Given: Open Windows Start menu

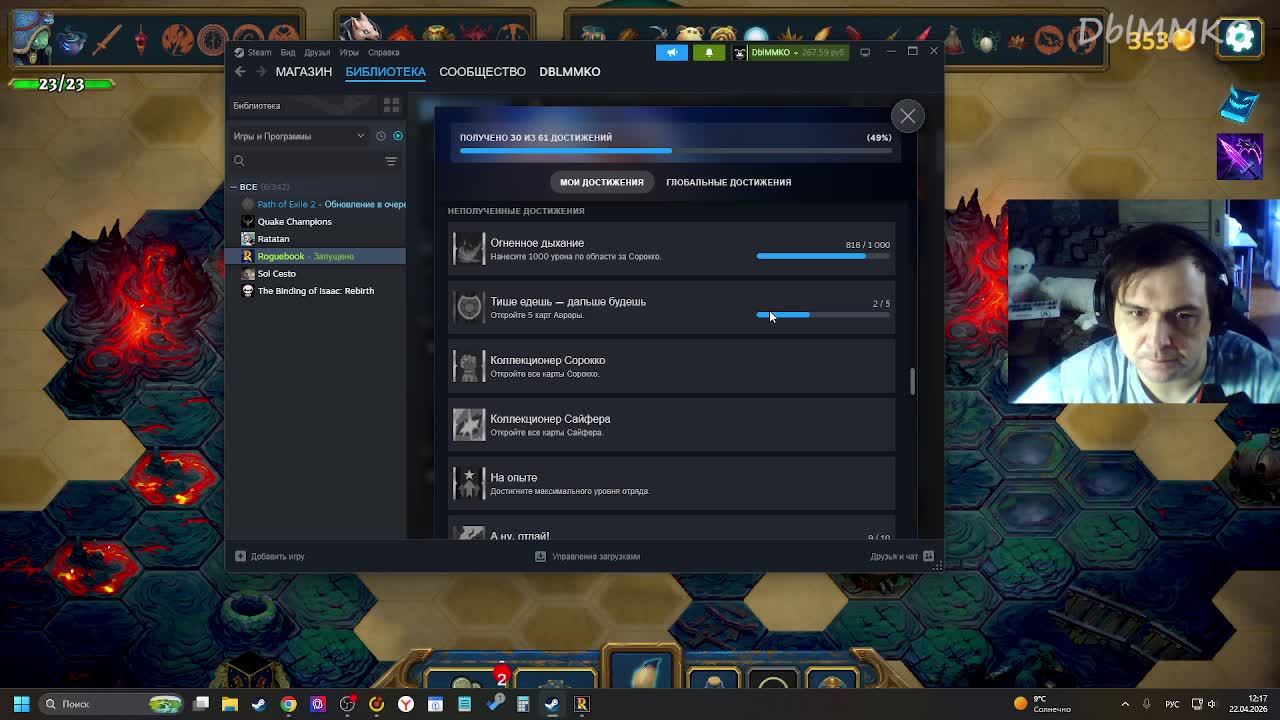Looking at the screenshot, I should [21, 704].
